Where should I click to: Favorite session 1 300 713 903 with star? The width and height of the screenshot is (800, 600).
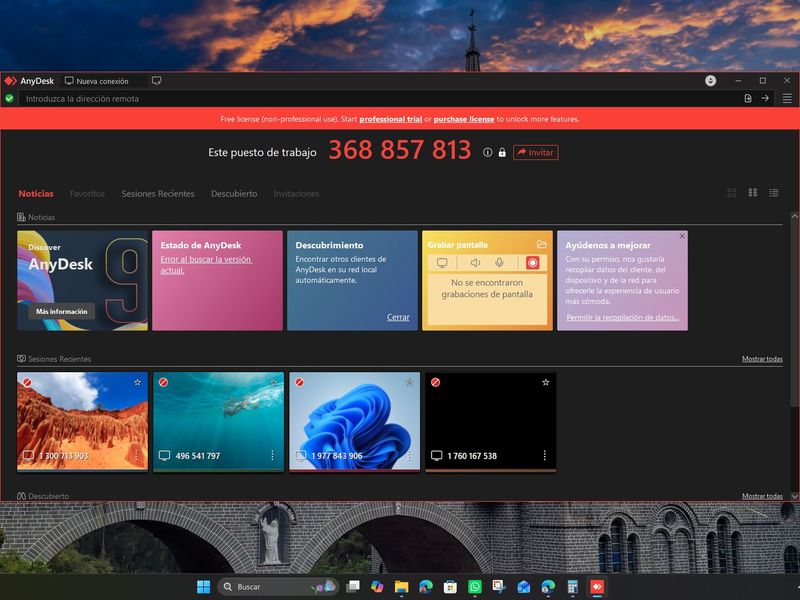pos(137,382)
